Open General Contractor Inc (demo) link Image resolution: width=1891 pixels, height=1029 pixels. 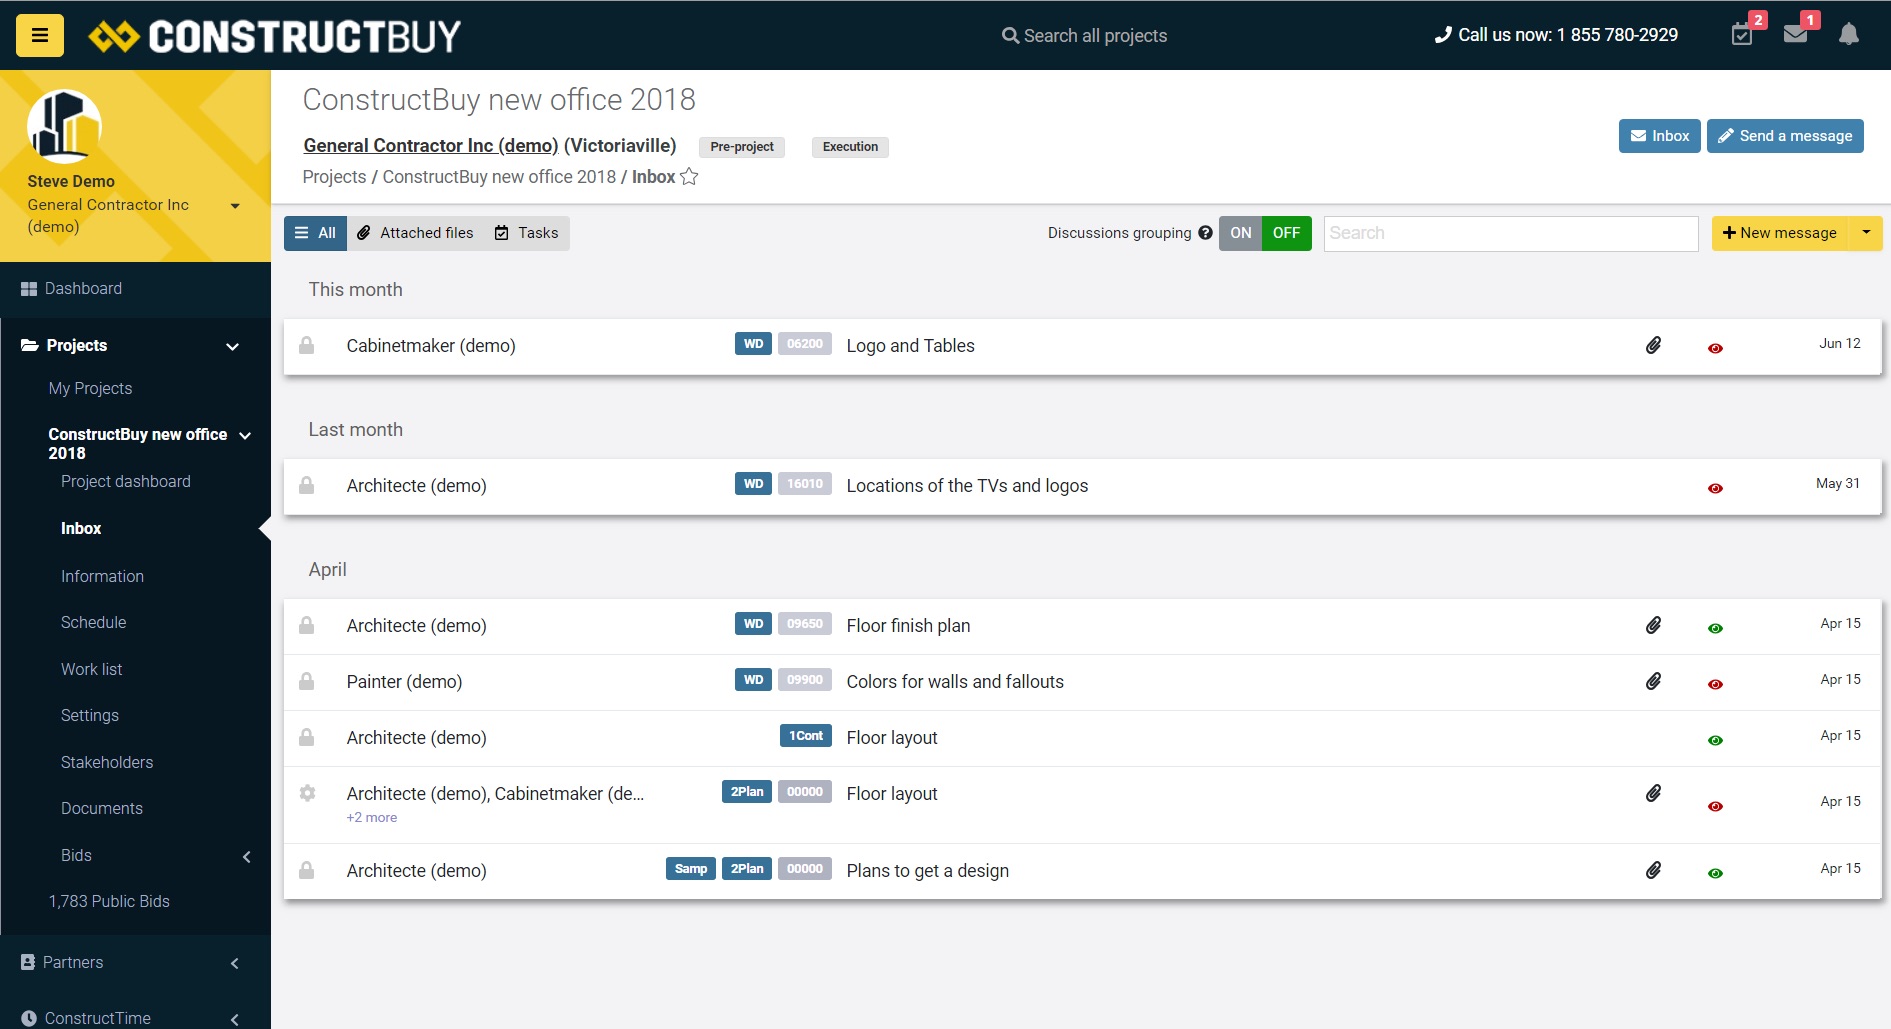click(430, 146)
